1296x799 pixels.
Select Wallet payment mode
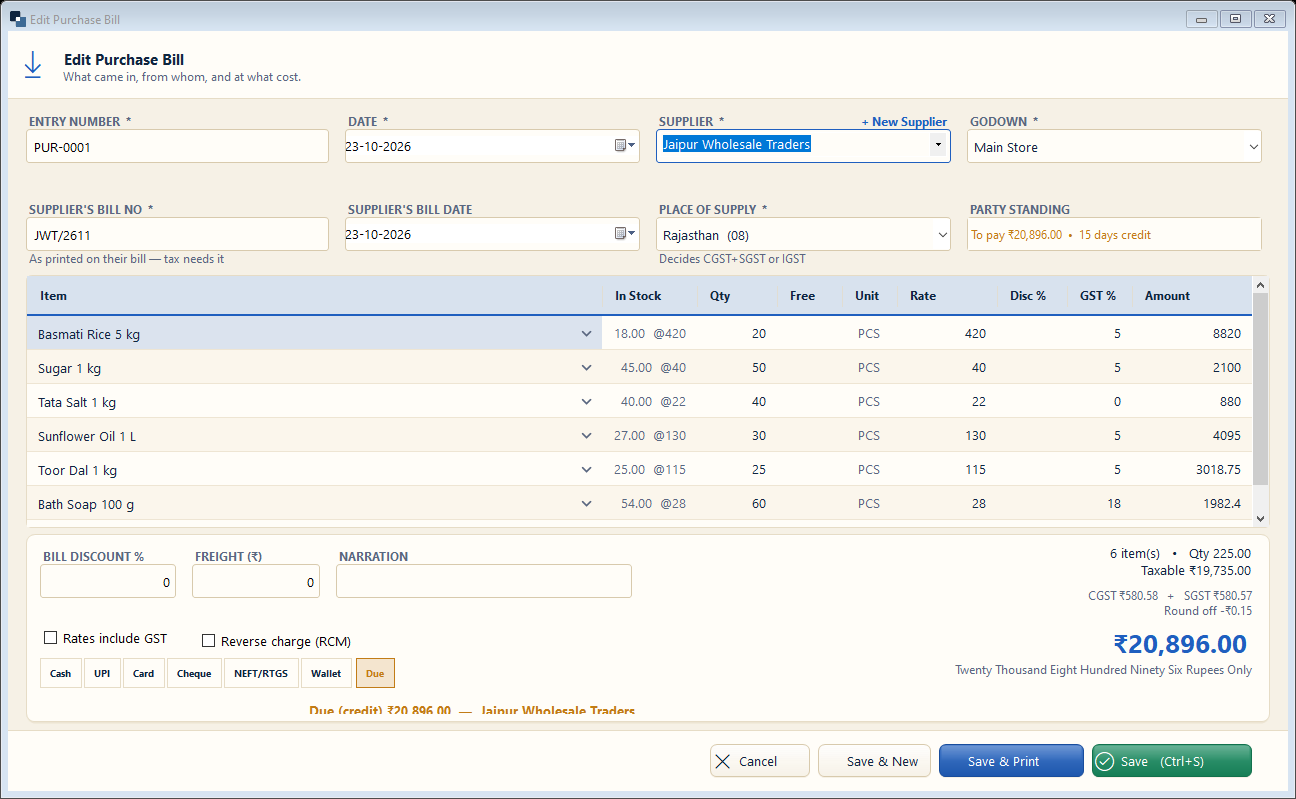point(326,673)
